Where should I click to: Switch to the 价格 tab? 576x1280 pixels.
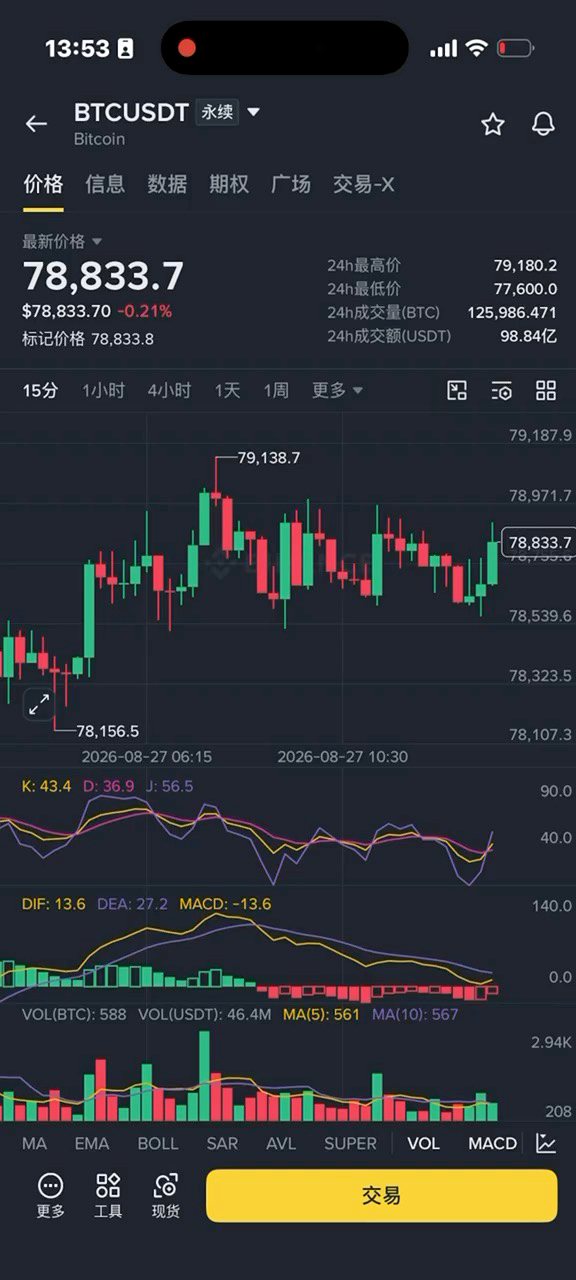point(43,184)
